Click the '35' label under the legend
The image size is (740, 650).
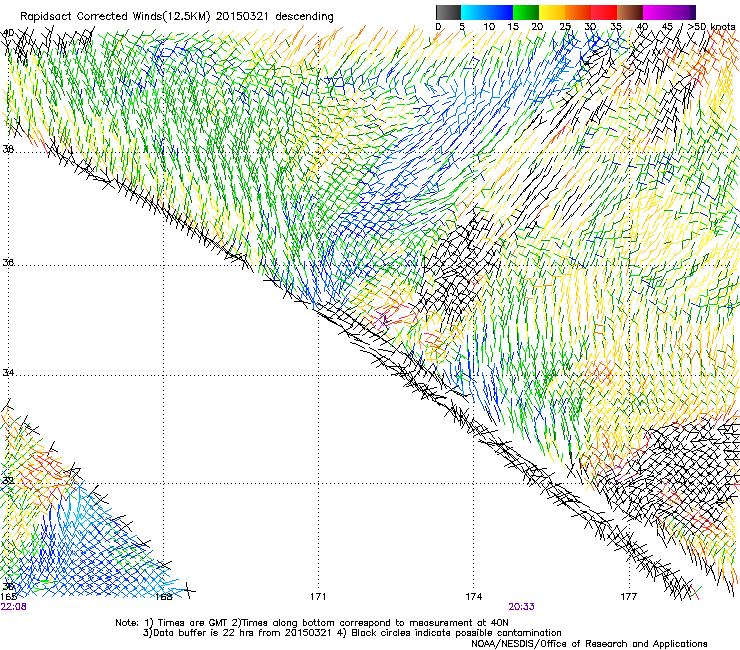pos(616,27)
